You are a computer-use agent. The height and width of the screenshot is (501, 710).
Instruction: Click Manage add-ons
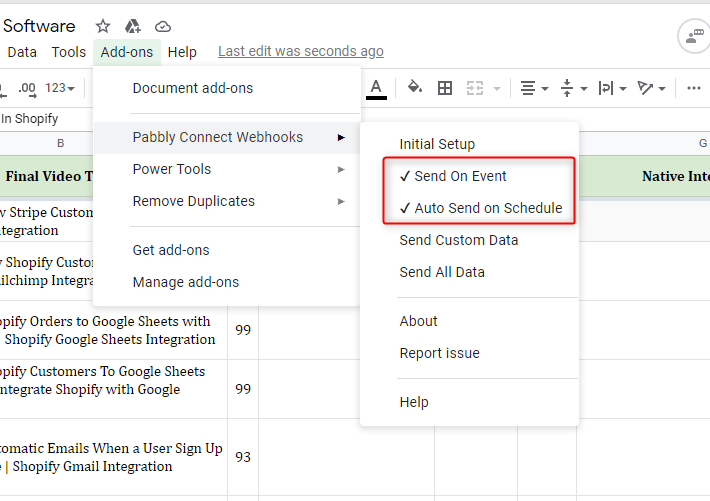tap(227, 282)
